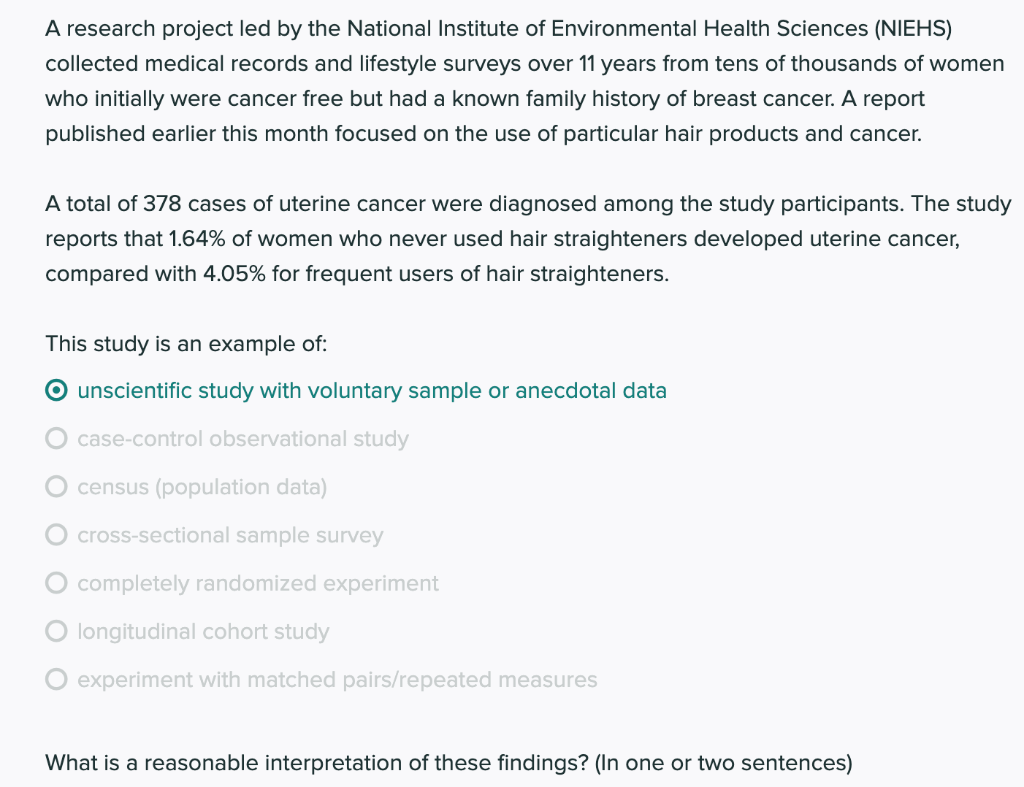Click 'This study is an example of:' prompt
The height and width of the screenshot is (787, 1024).
click(x=186, y=344)
